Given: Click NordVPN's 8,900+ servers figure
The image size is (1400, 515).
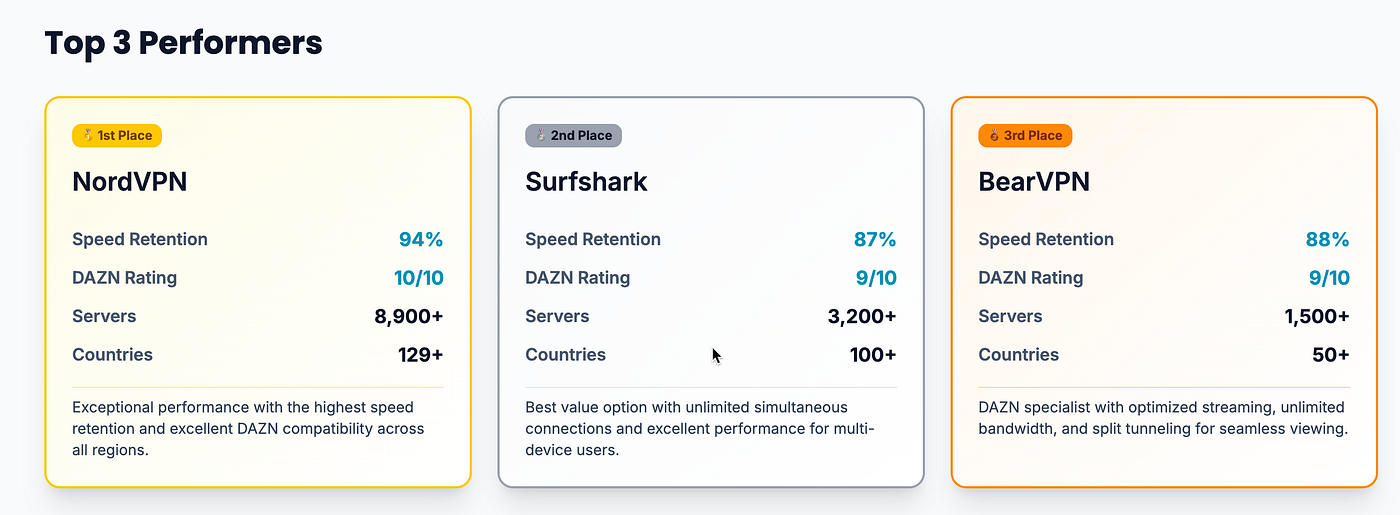Looking at the screenshot, I should coord(409,316).
